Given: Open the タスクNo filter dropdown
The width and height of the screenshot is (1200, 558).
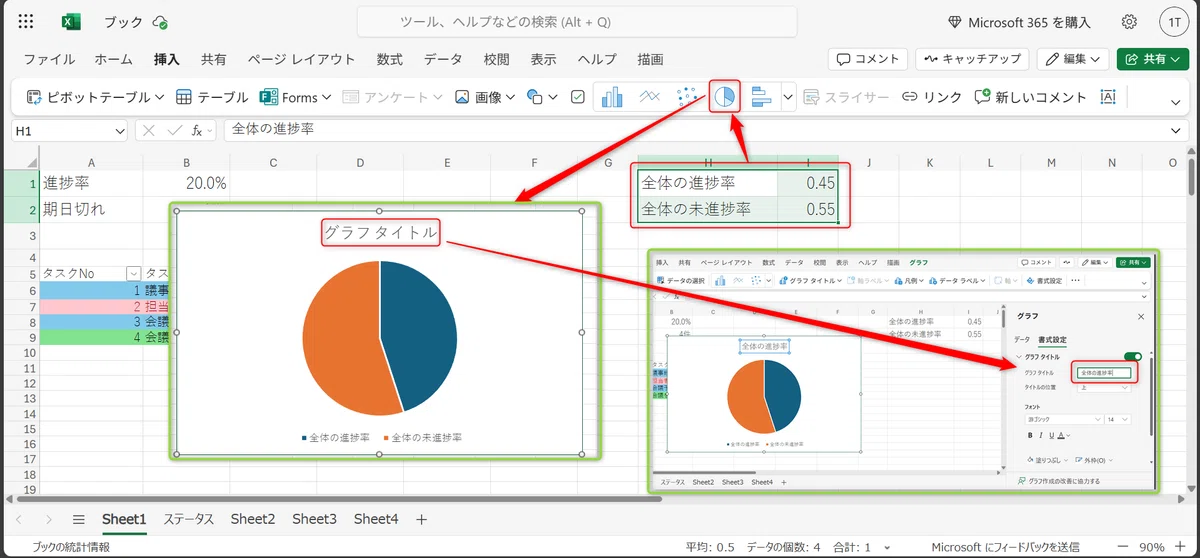Looking at the screenshot, I should pyautogui.click(x=133, y=273).
